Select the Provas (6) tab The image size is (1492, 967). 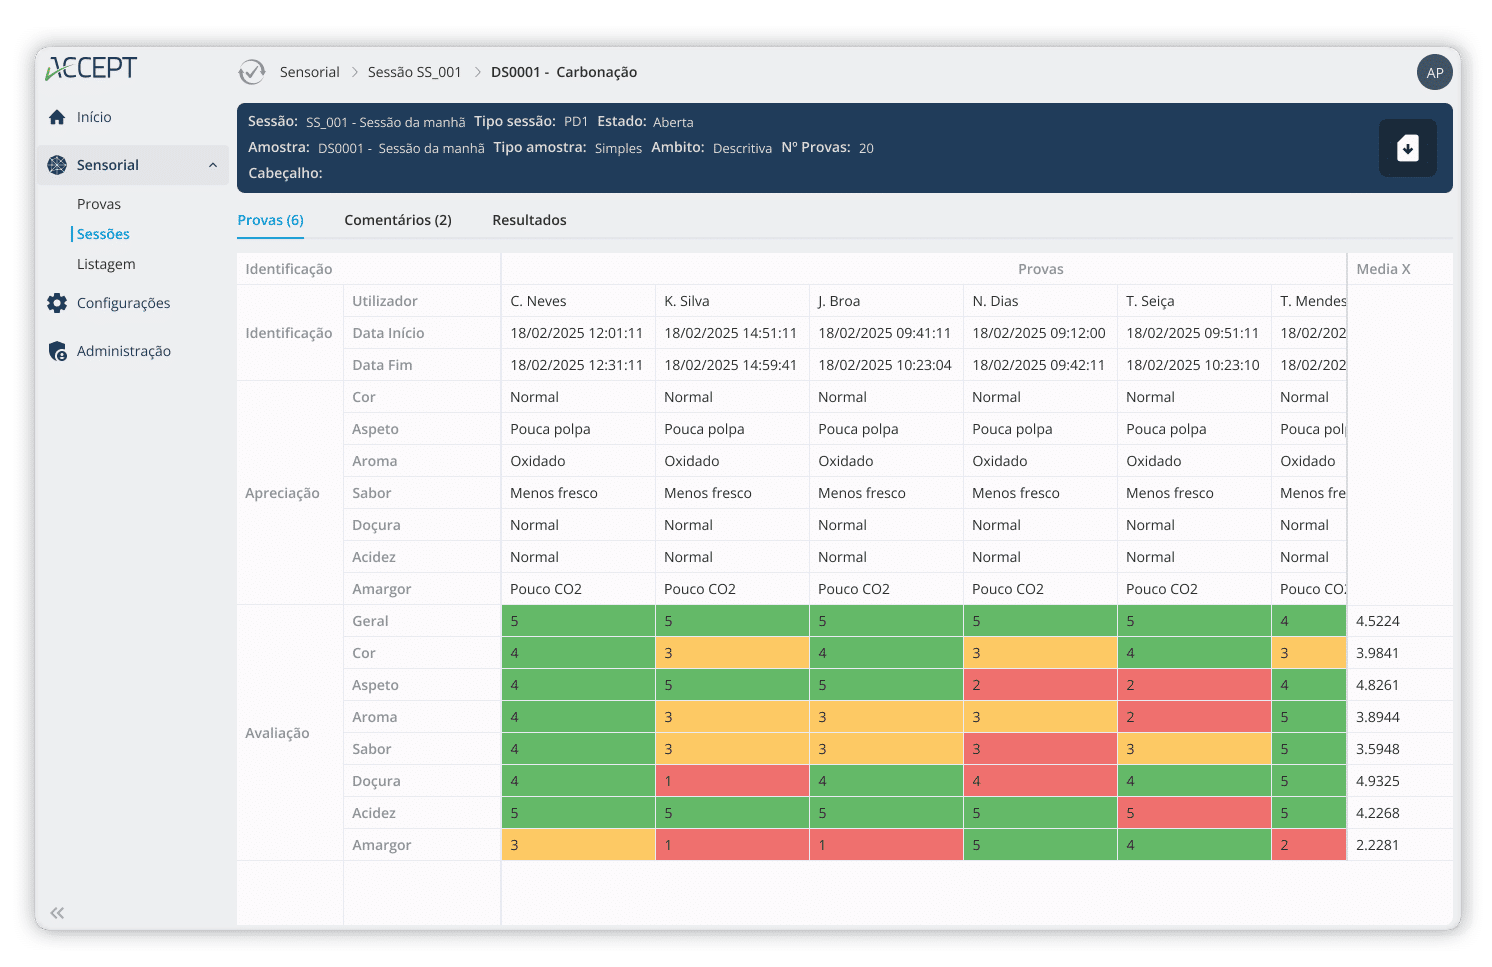point(270,220)
